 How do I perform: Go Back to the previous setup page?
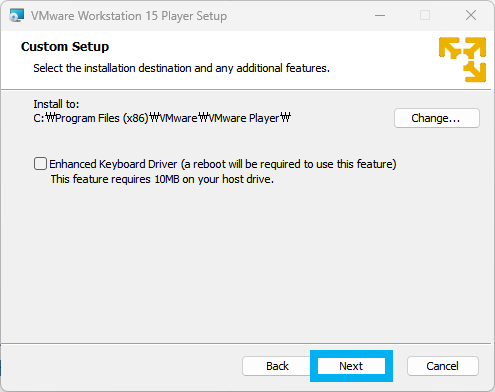pos(277,366)
